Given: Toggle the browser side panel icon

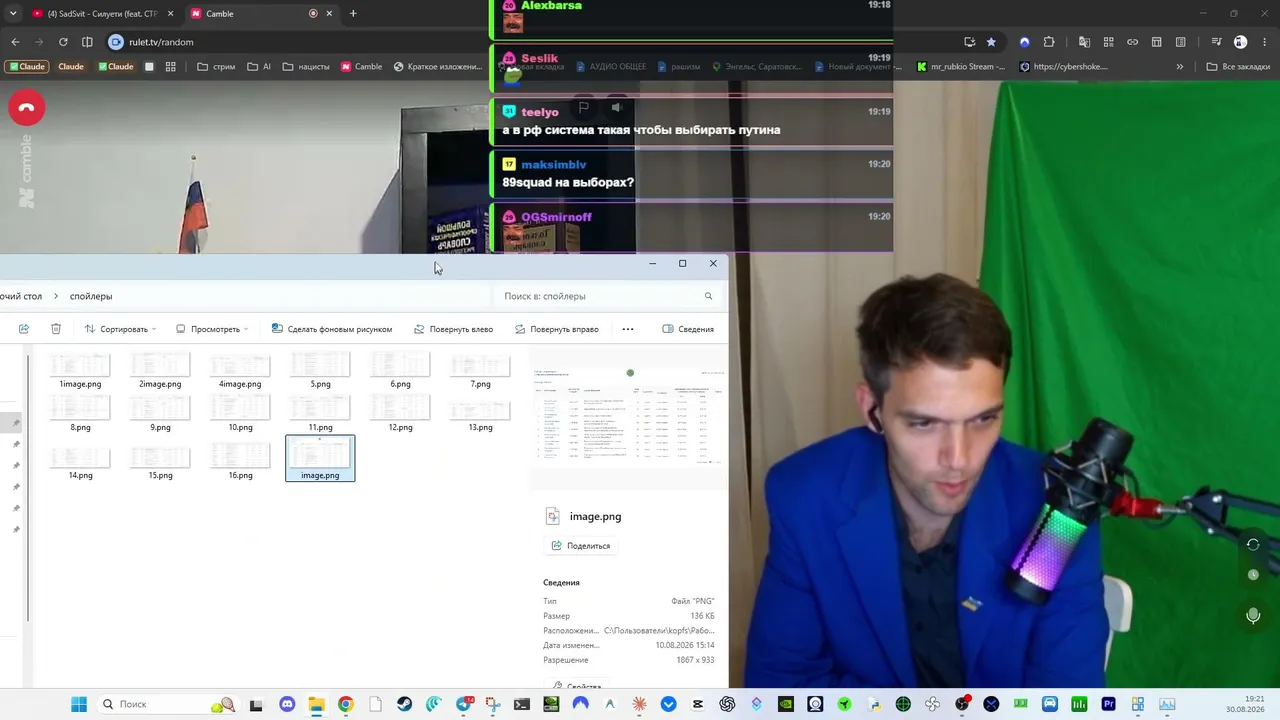Looking at the screenshot, I should [87, 42].
